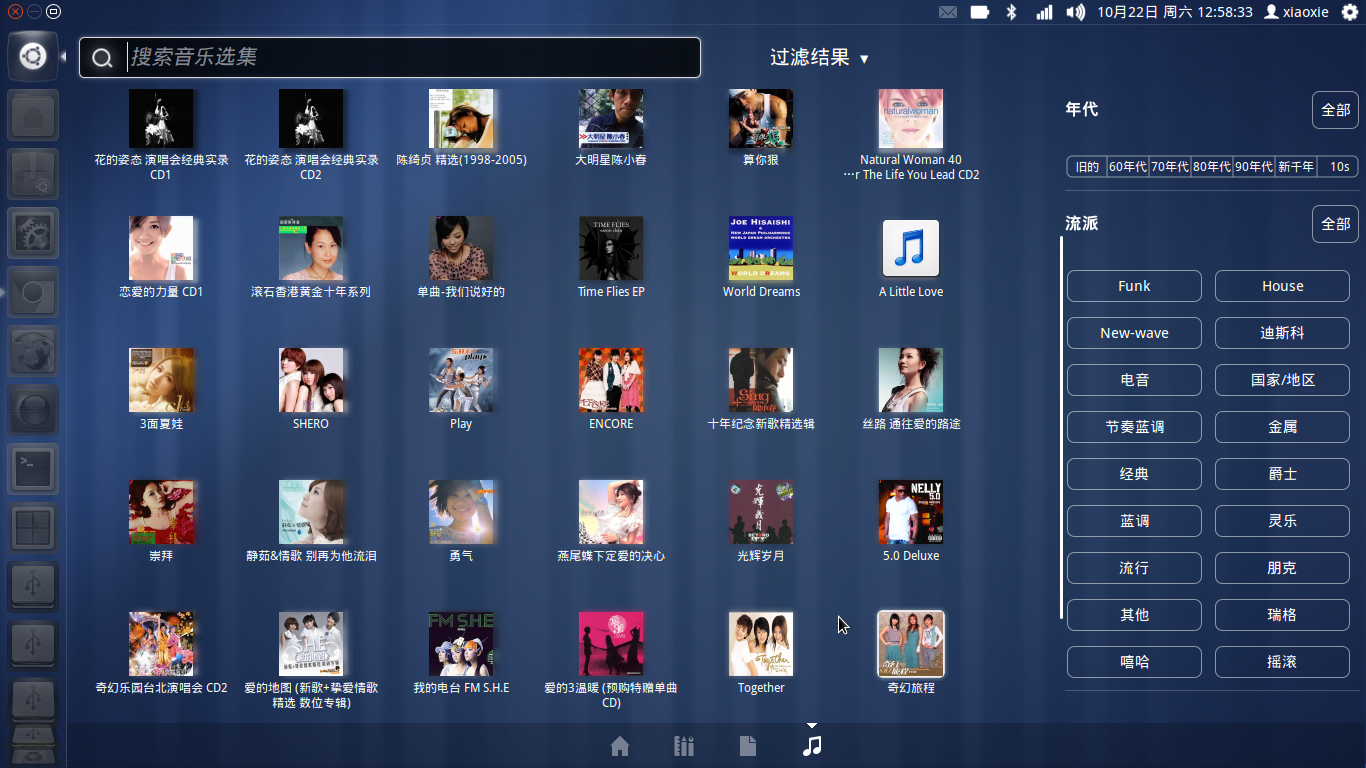Select the 新千年 decade segment
Image resolution: width=1366 pixels, height=768 pixels.
[x=1295, y=167]
